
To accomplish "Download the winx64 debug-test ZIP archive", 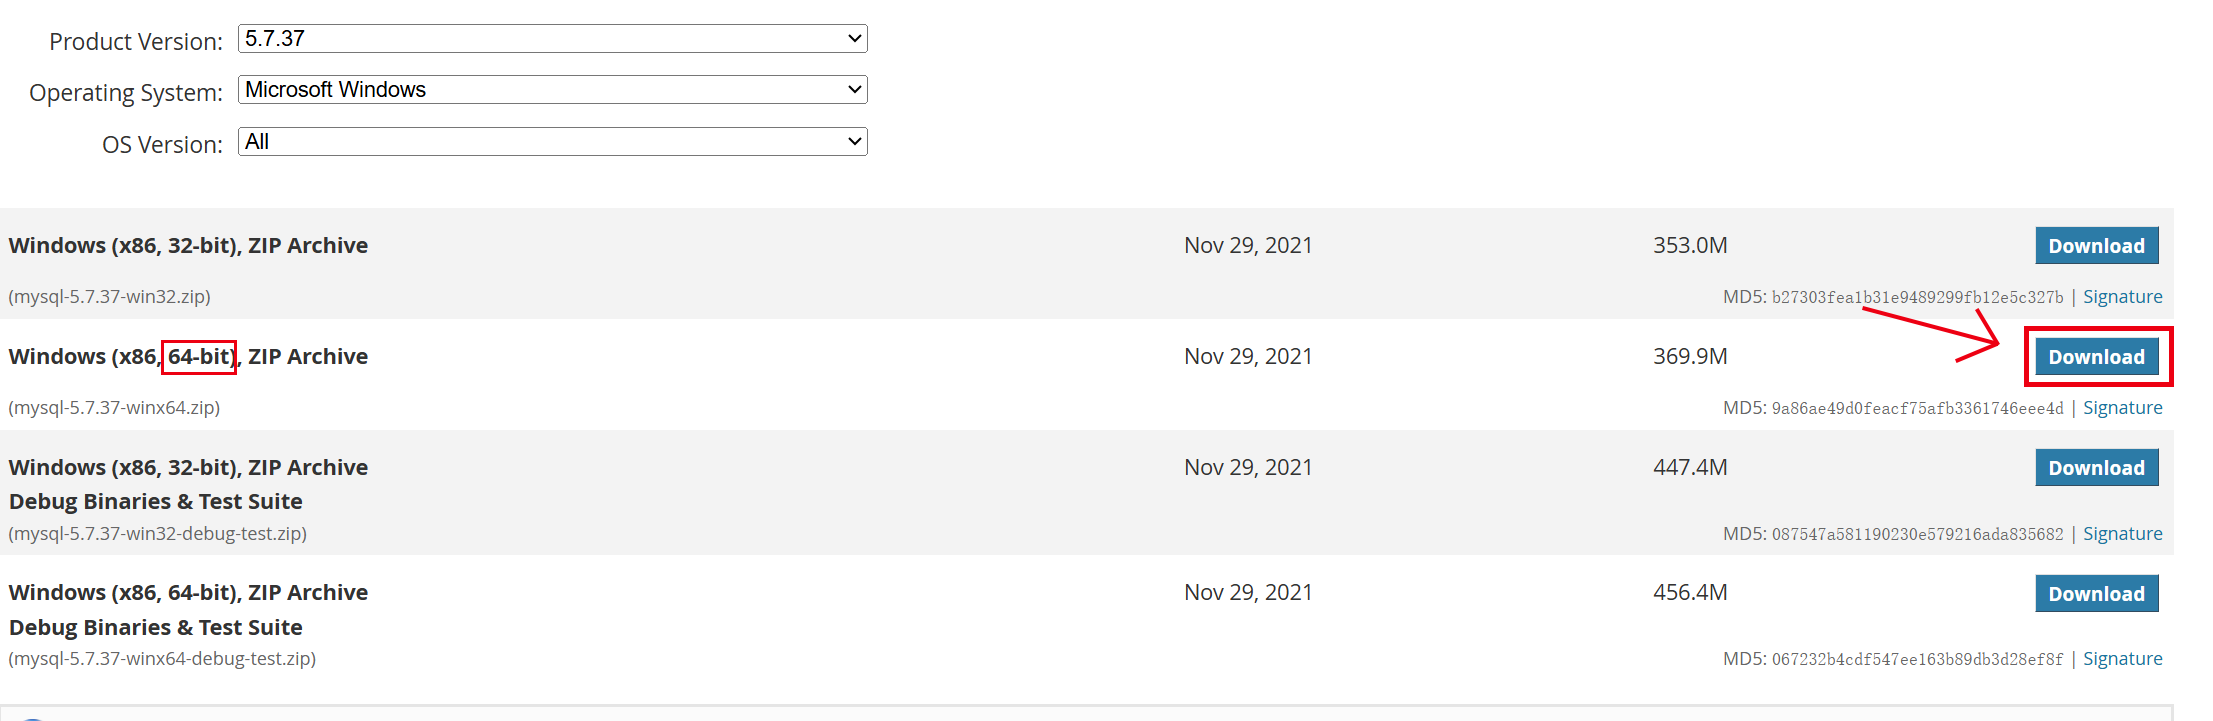I will [2096, 594].
